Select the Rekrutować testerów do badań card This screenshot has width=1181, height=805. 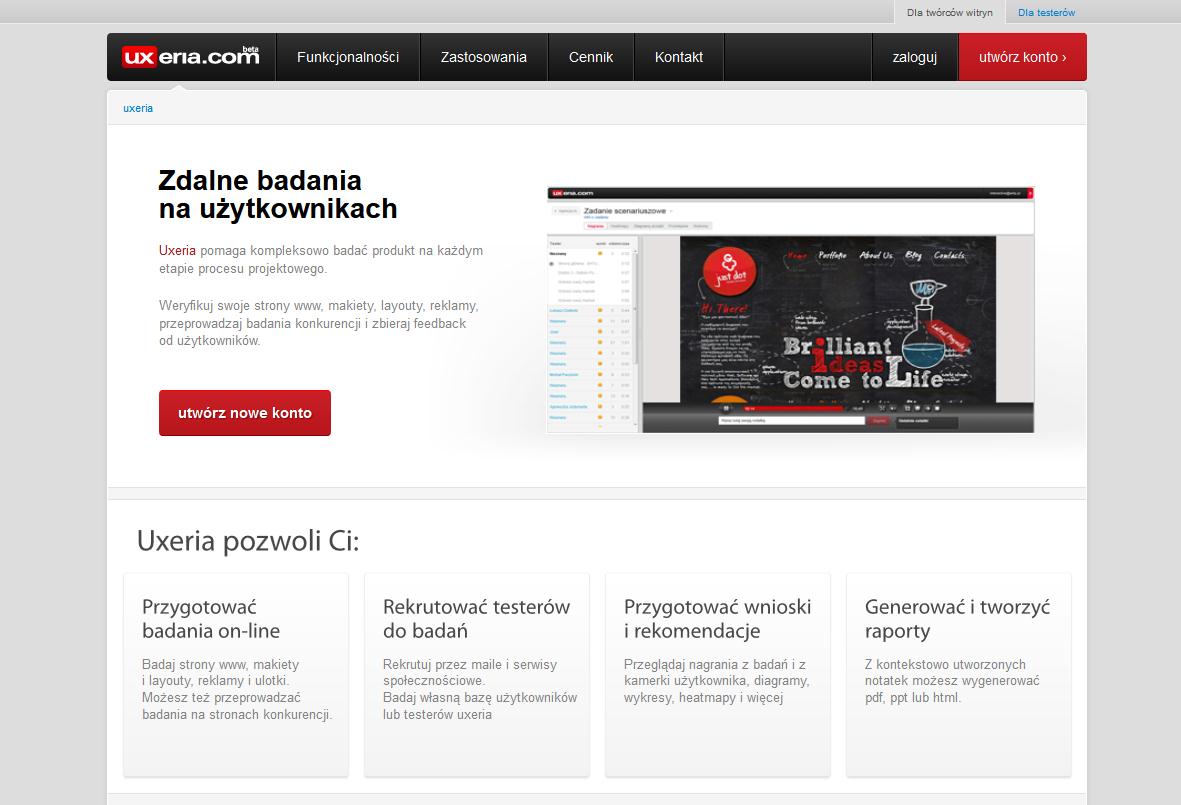click(x=477, y=675)
